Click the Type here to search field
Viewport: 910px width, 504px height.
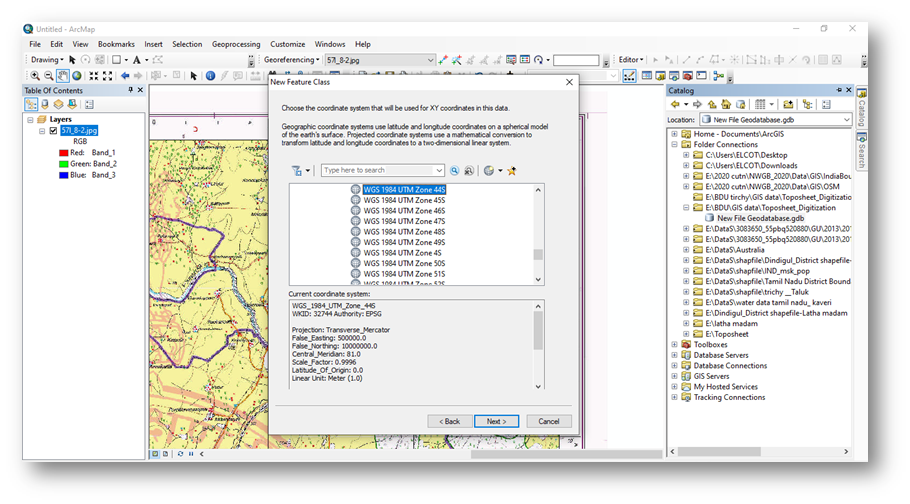click(x=378, y=170)
